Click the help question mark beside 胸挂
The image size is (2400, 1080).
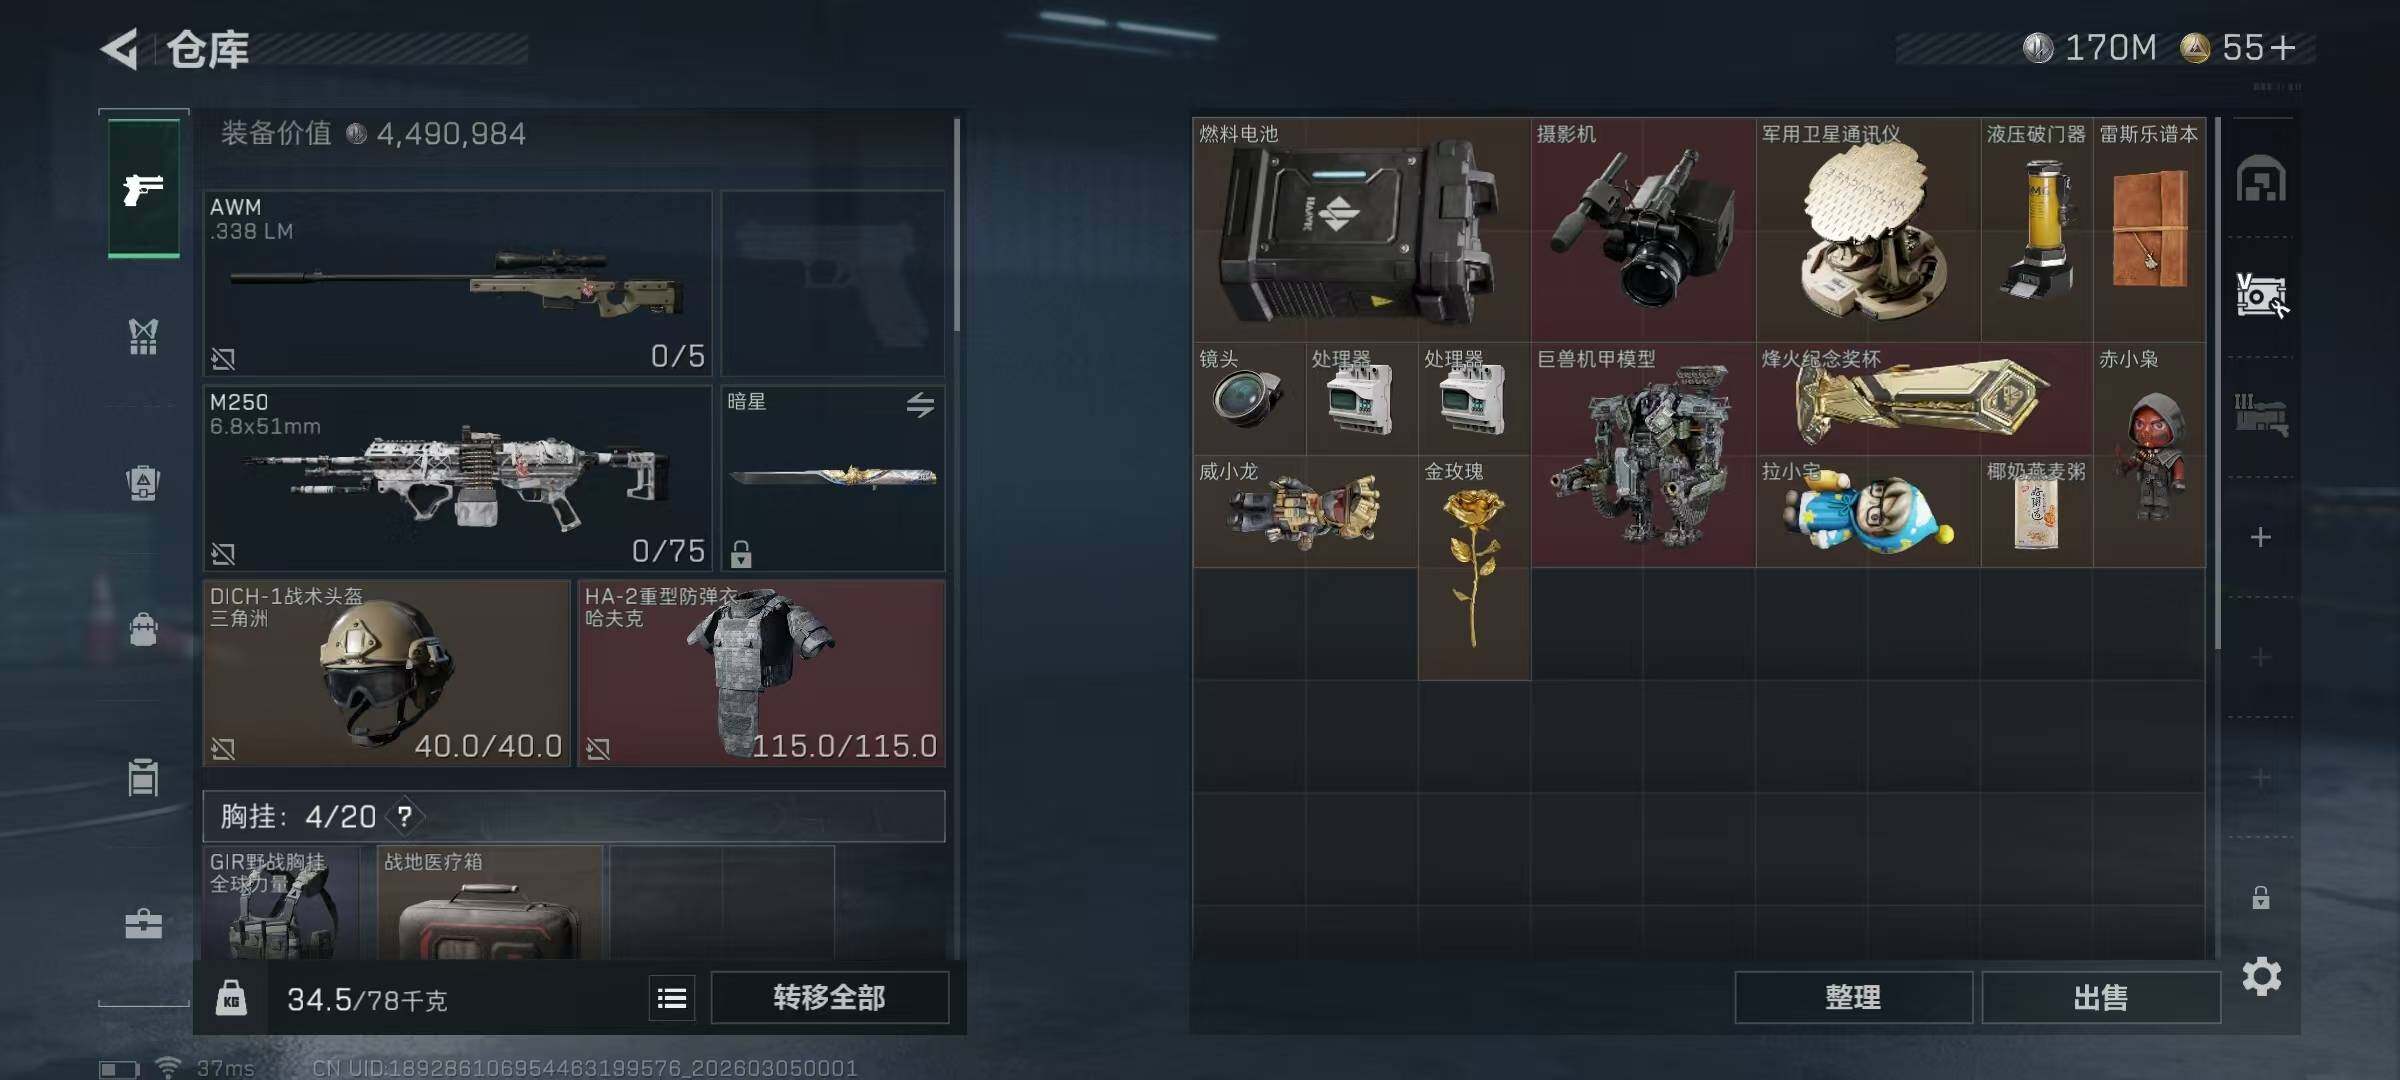tap(405, 817)
